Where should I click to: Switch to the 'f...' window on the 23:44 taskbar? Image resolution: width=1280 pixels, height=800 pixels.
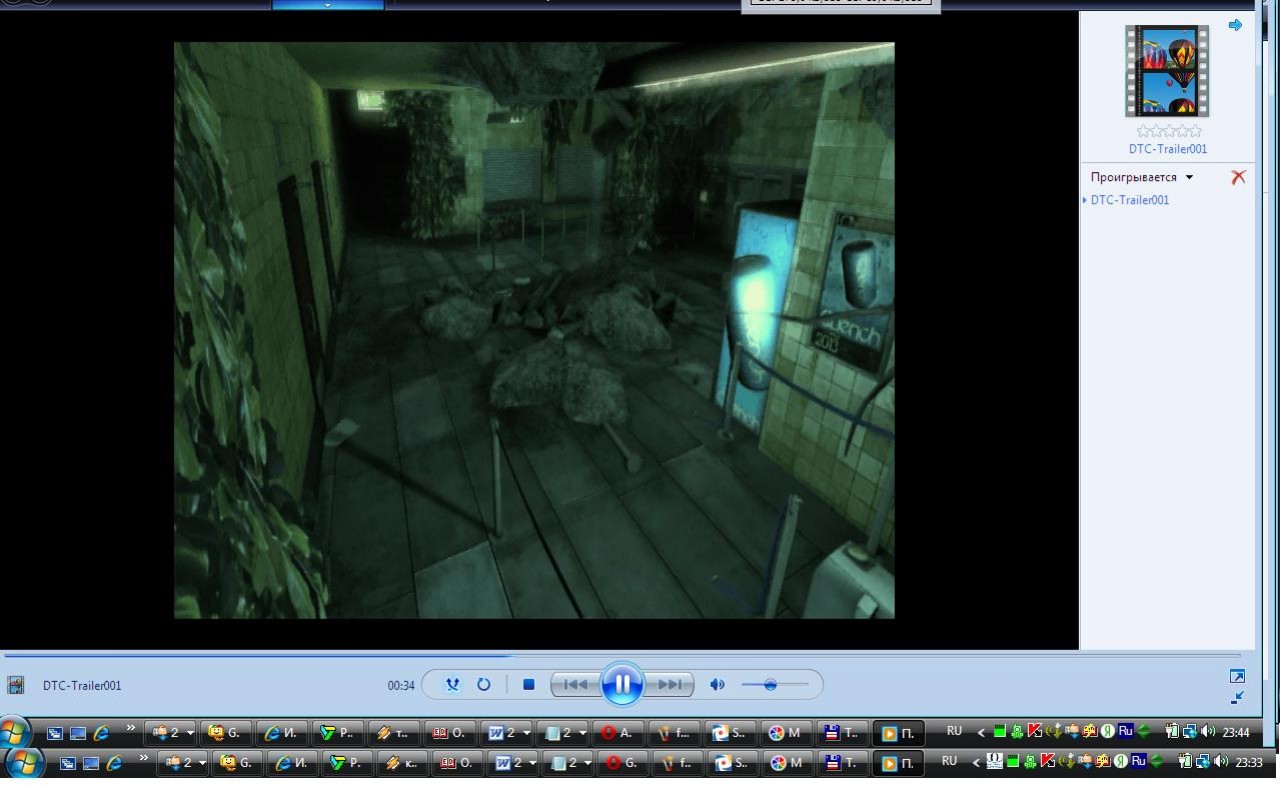675,733
